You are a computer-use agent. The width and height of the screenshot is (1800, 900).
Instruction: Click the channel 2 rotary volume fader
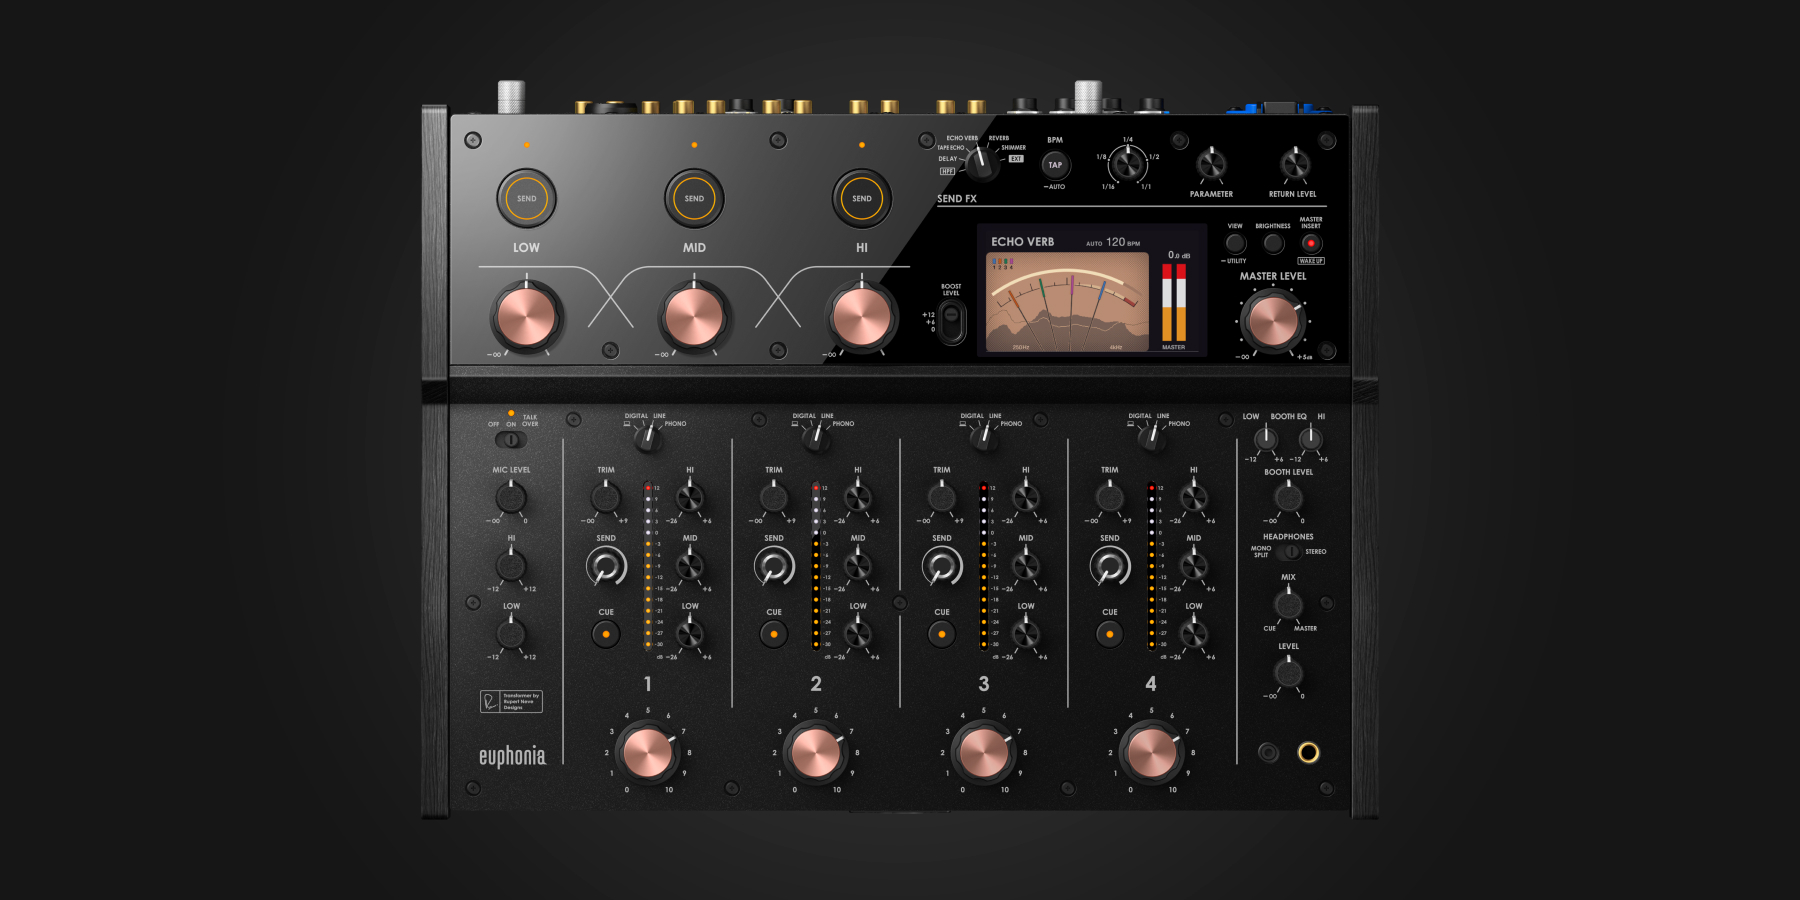pyautogui.click(x=816, y=752)
